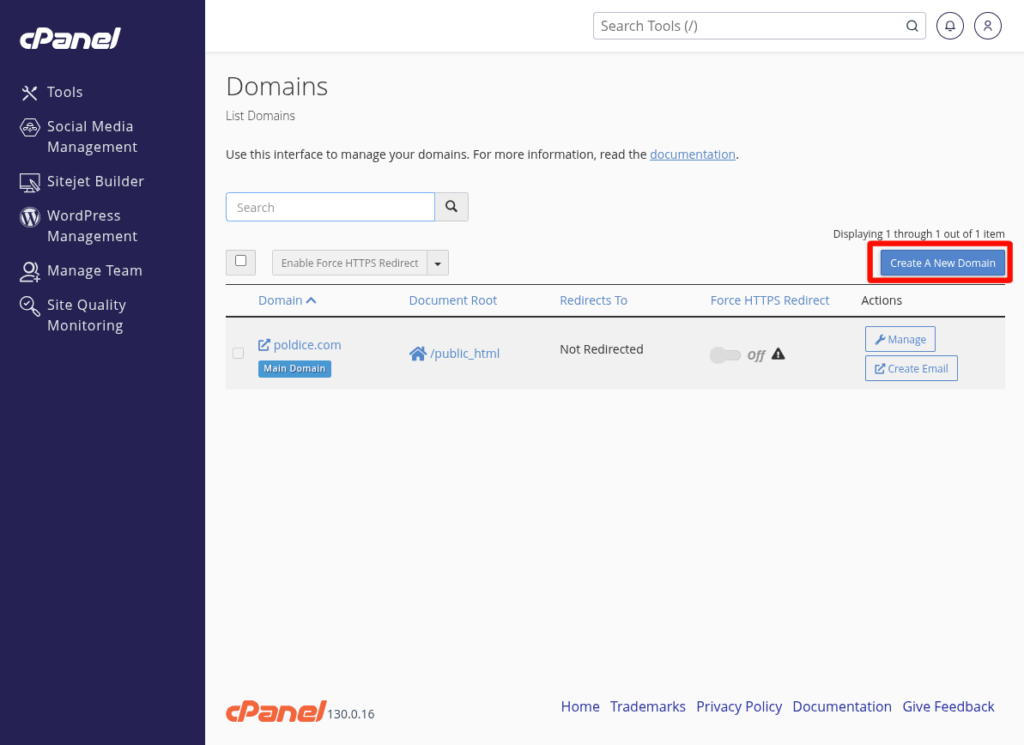Click the Manage button for poldice.com
Viewport: 1024px width, 745px height.
(900, 340)
